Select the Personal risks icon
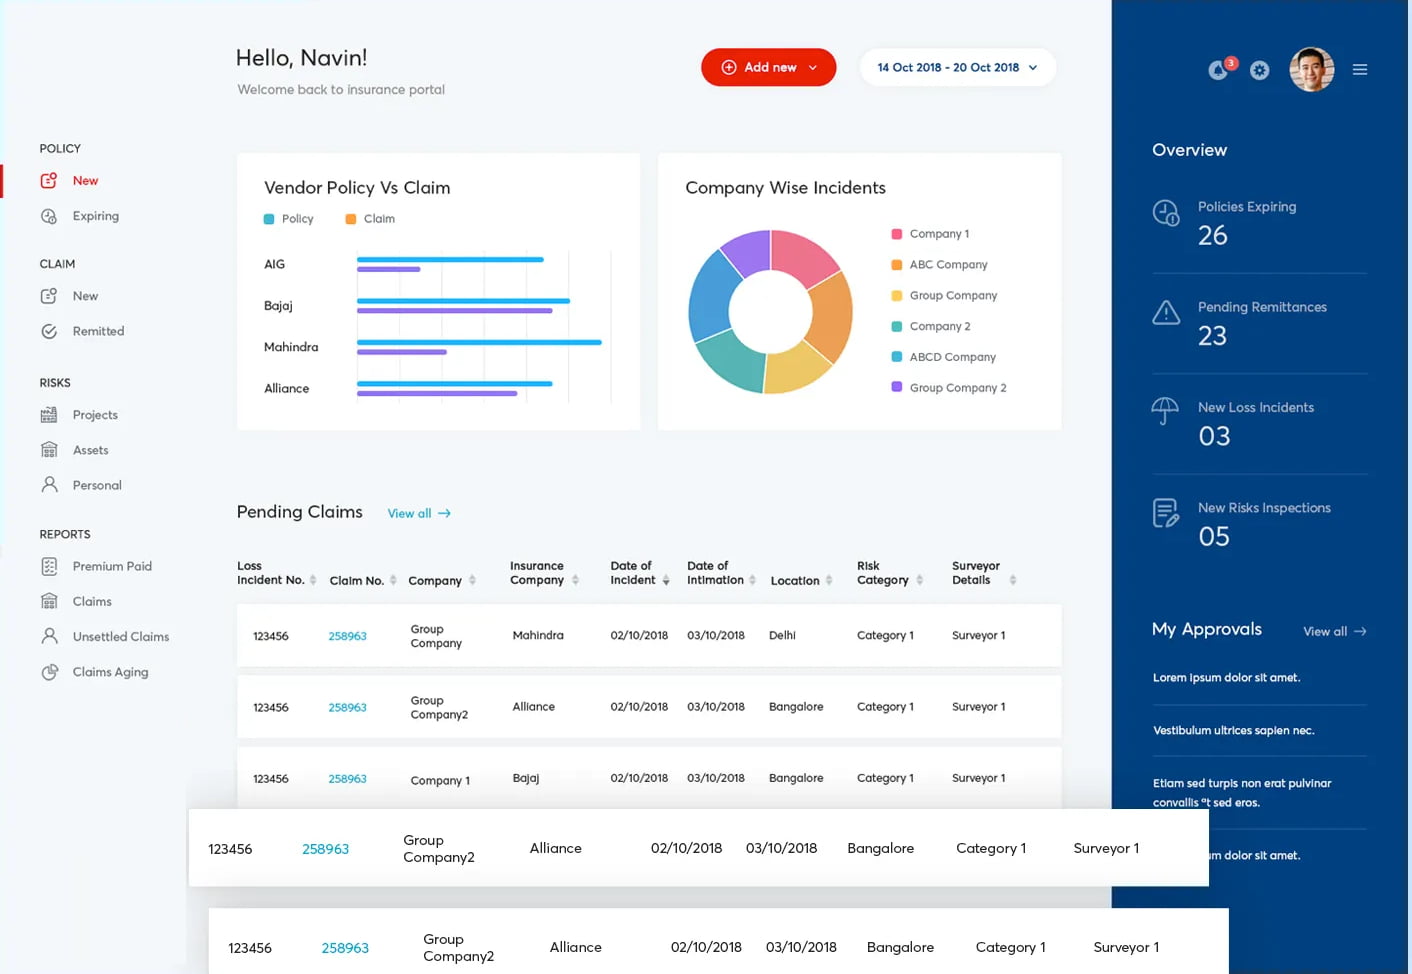The width and height of the screenshot is (1412, 974). pos(50,485)
